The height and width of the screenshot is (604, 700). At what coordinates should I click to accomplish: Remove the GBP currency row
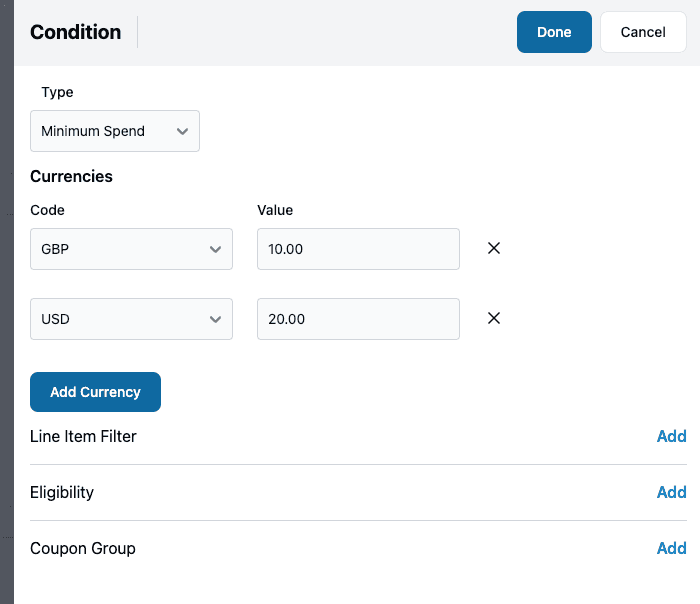point(493,249)
